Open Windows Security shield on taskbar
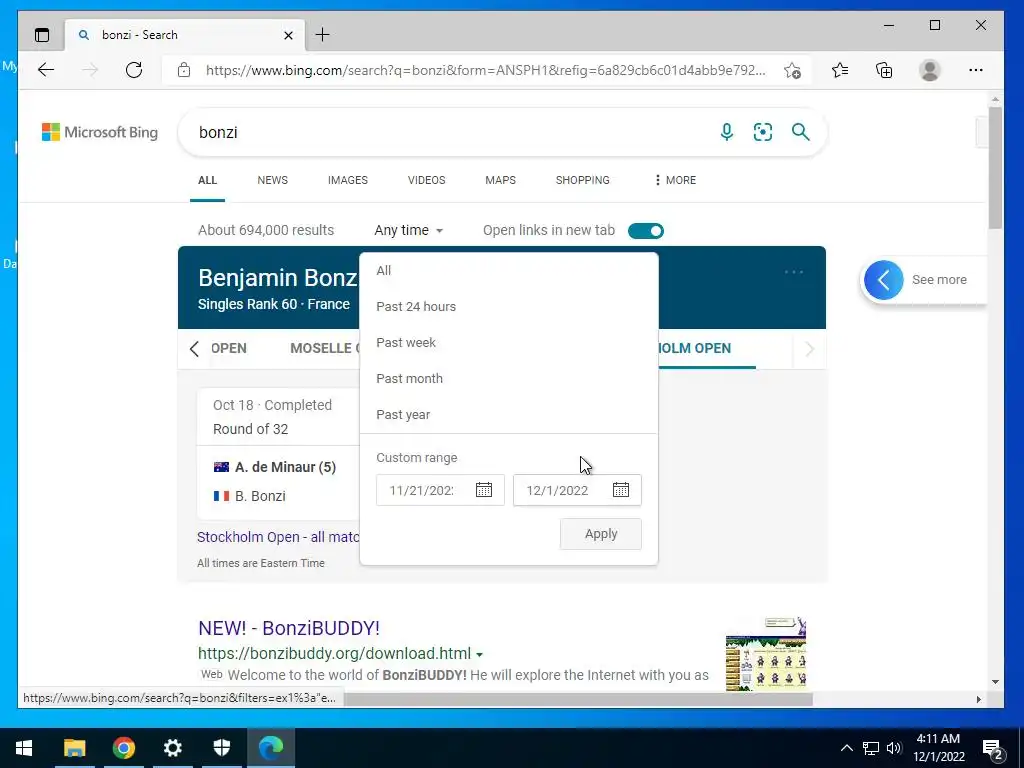1024x768 pixels. (x=222, y=748)
